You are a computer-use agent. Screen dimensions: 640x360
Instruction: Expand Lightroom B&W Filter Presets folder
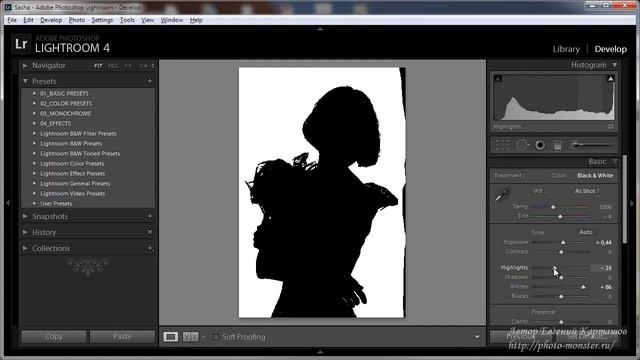tap(34, 133)
